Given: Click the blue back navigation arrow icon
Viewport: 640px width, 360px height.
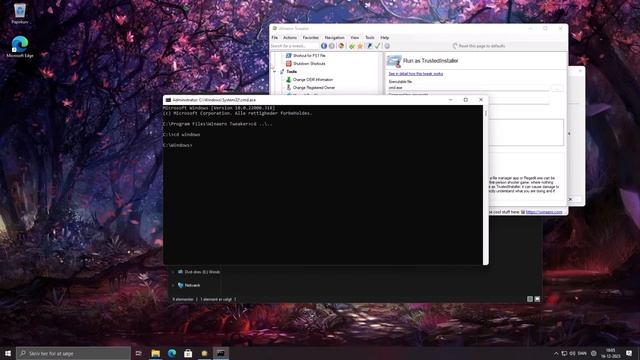Looking at the screenshot, I should coord(324,46).
